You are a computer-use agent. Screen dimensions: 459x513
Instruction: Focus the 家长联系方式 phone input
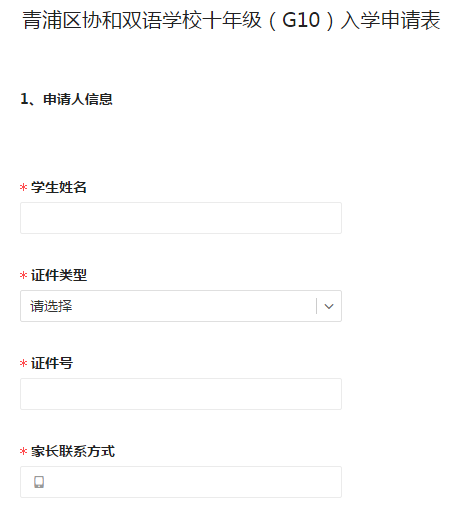coord(181,482)
